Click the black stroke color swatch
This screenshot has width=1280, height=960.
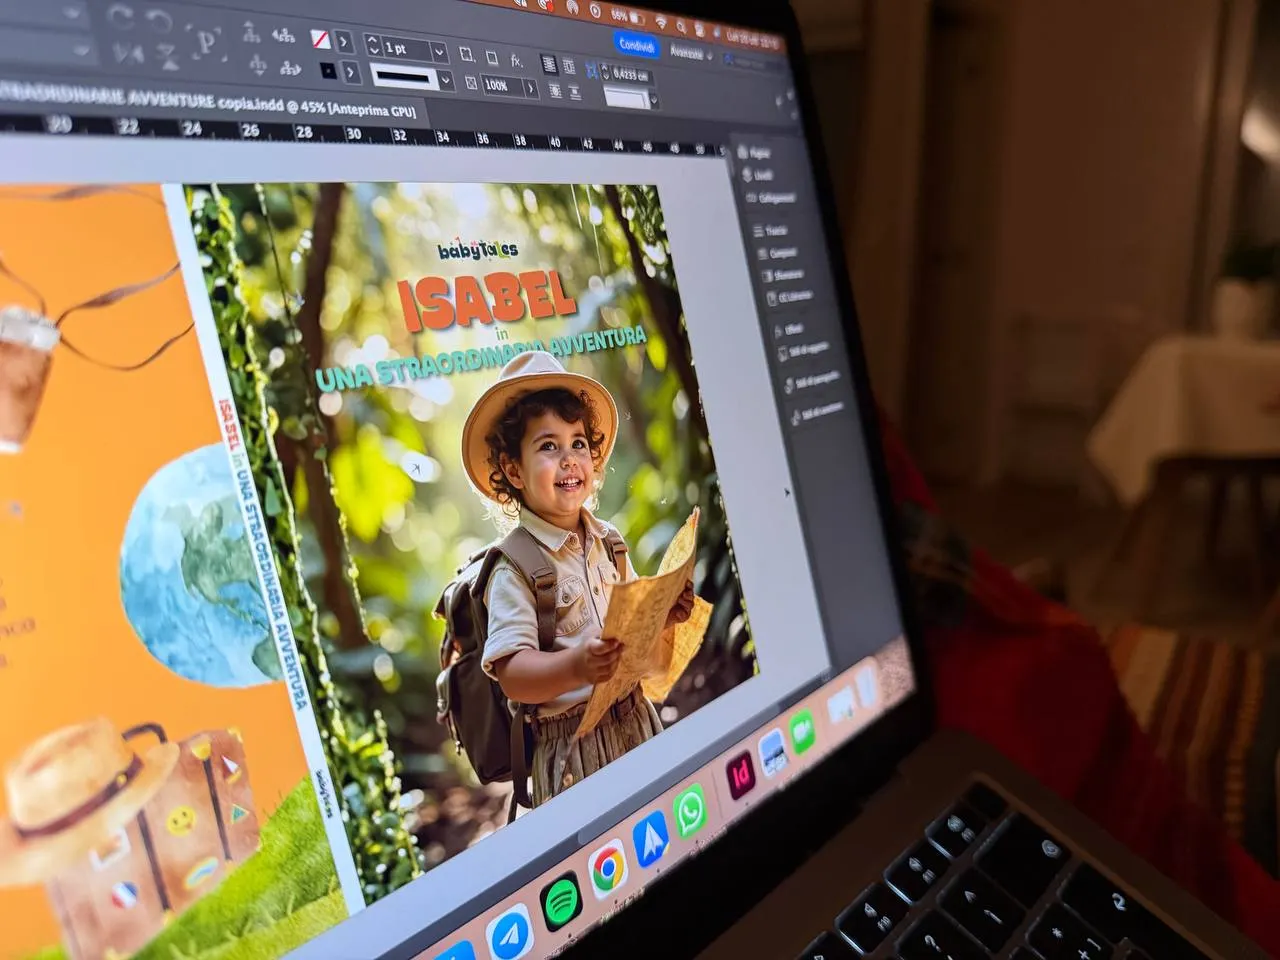coord(328,71)
